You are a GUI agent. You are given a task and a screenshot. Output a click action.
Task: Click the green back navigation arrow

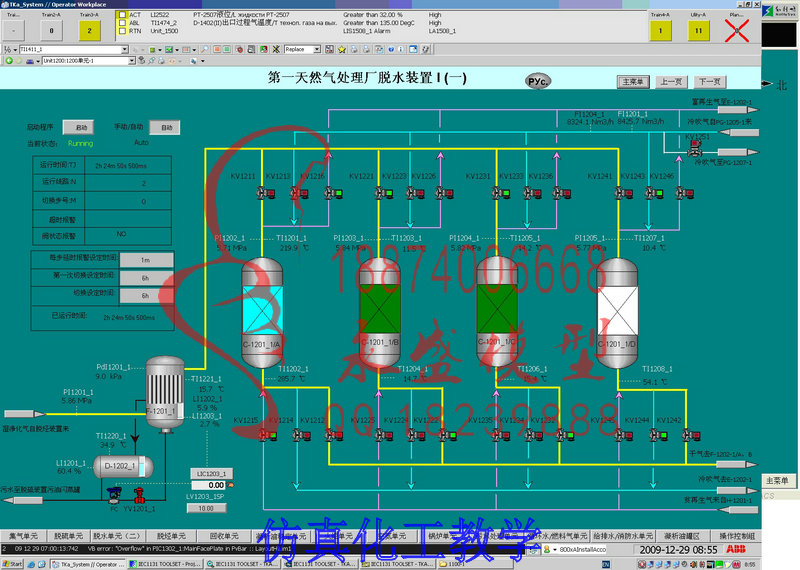pos(9,61)
